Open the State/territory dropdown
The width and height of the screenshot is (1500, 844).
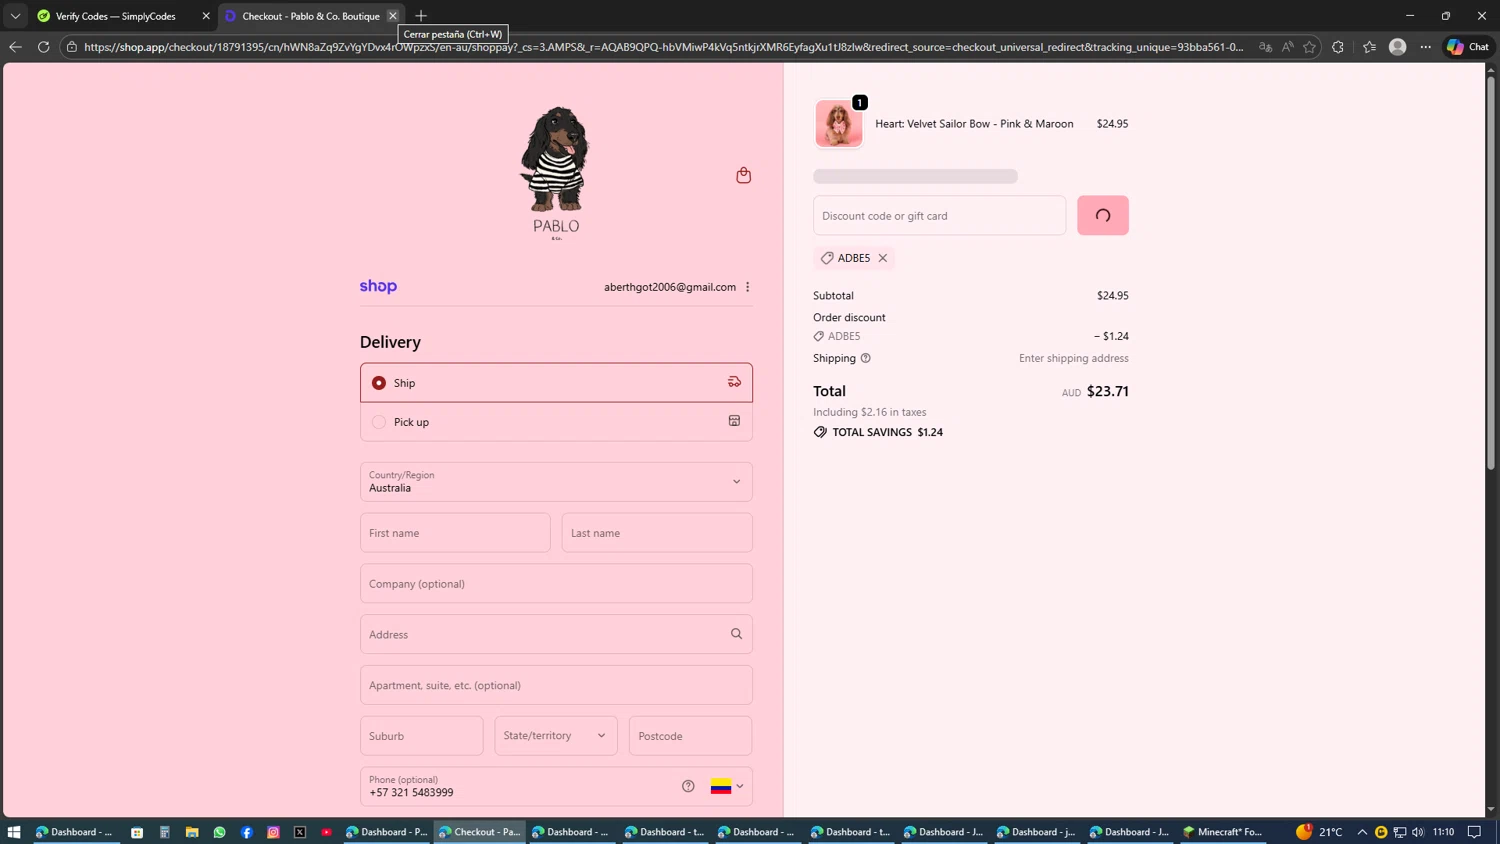click(x=556, y=736)
